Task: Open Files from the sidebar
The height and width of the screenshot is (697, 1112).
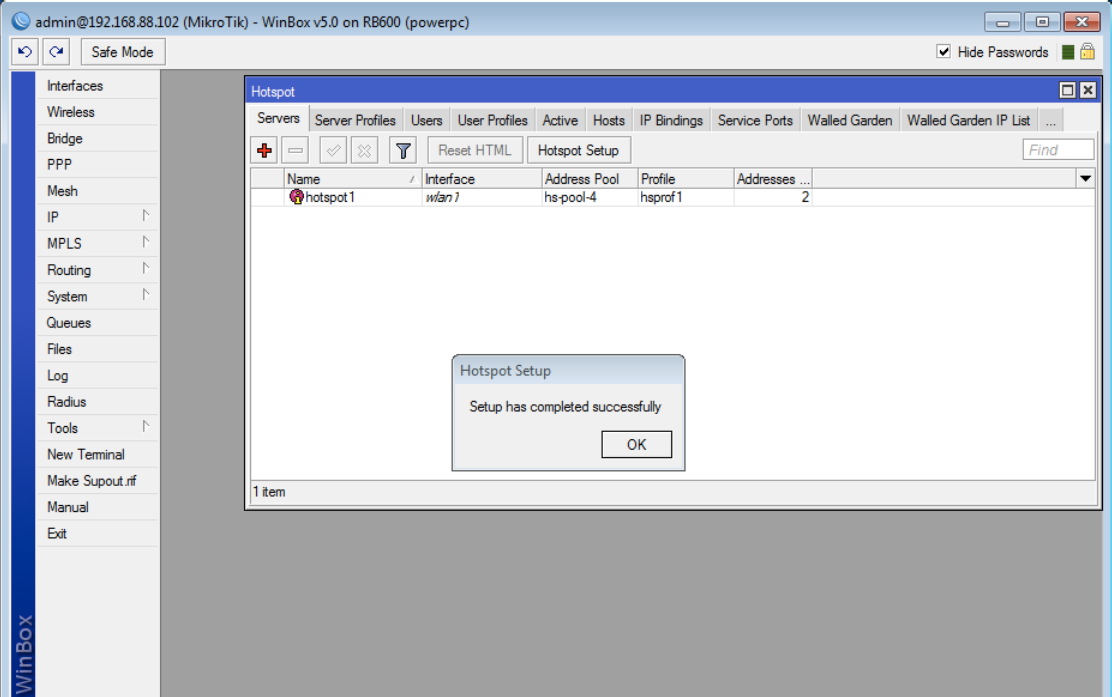Action: (x=96, y=349)
